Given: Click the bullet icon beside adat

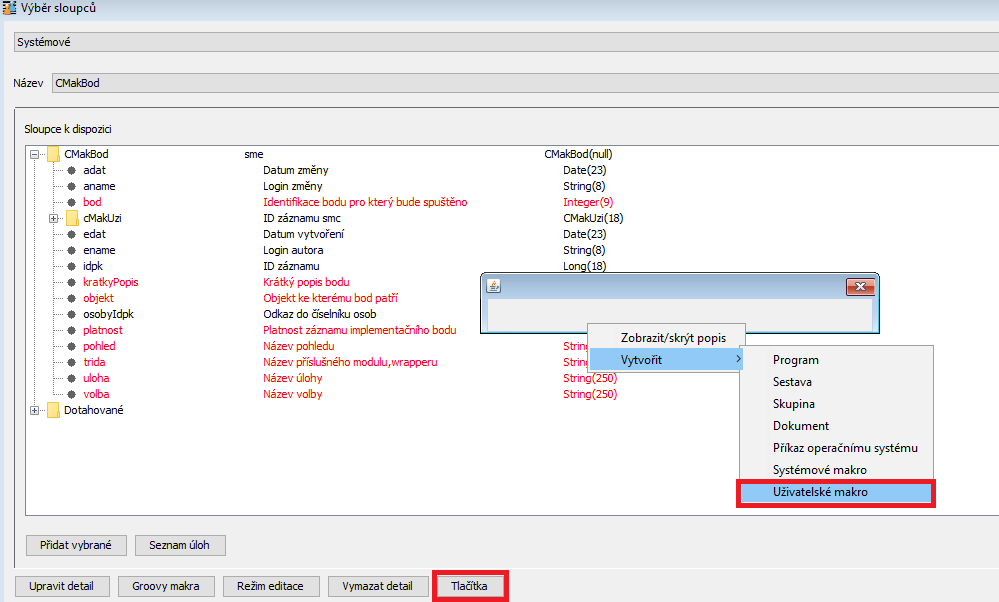Looking at the screenshot, I should [x=72, y=170].
